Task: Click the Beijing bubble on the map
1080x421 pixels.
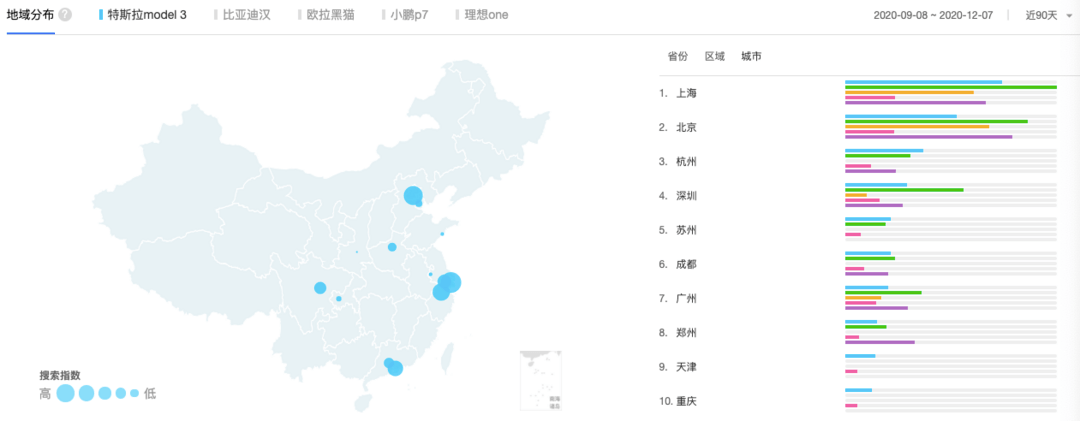Action: (413, 196)
